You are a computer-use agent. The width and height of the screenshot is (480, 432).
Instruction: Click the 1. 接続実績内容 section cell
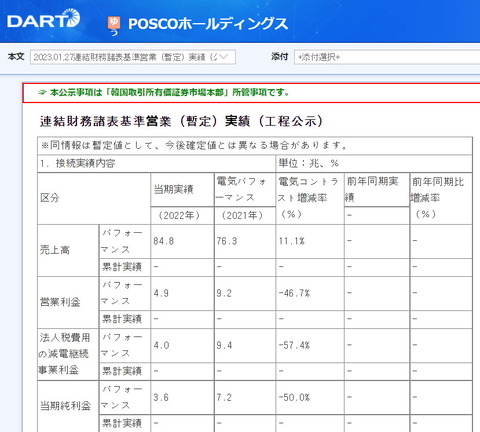pyautogui.click(x=156, y=163)
